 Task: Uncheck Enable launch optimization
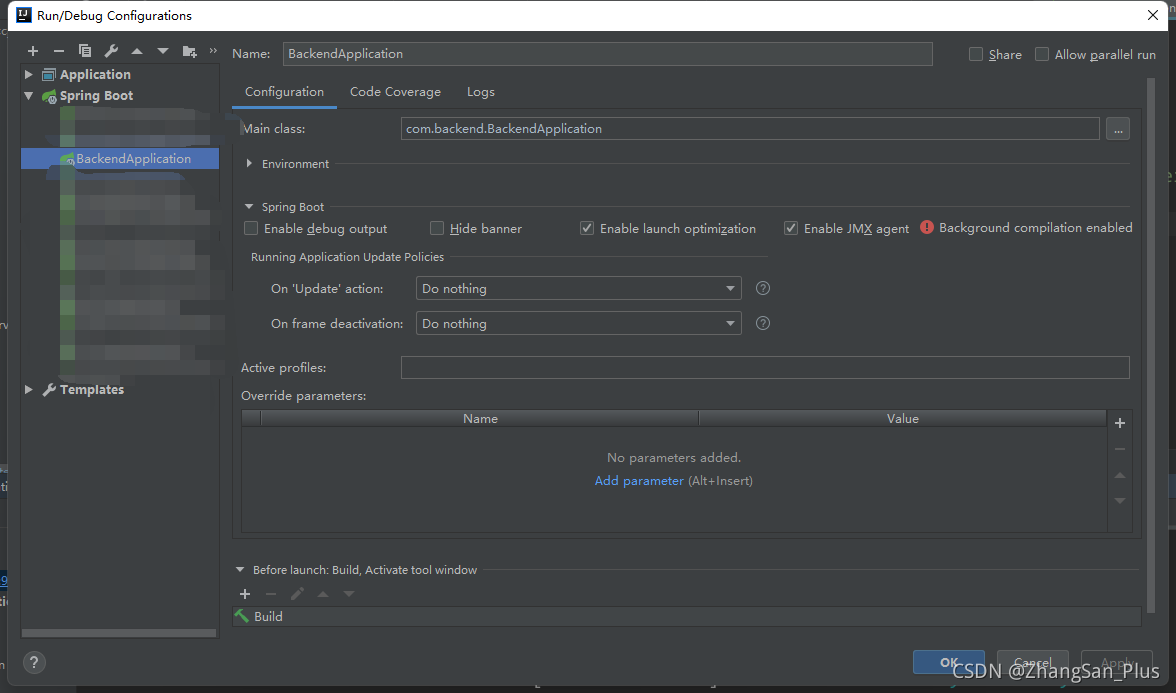586,228
